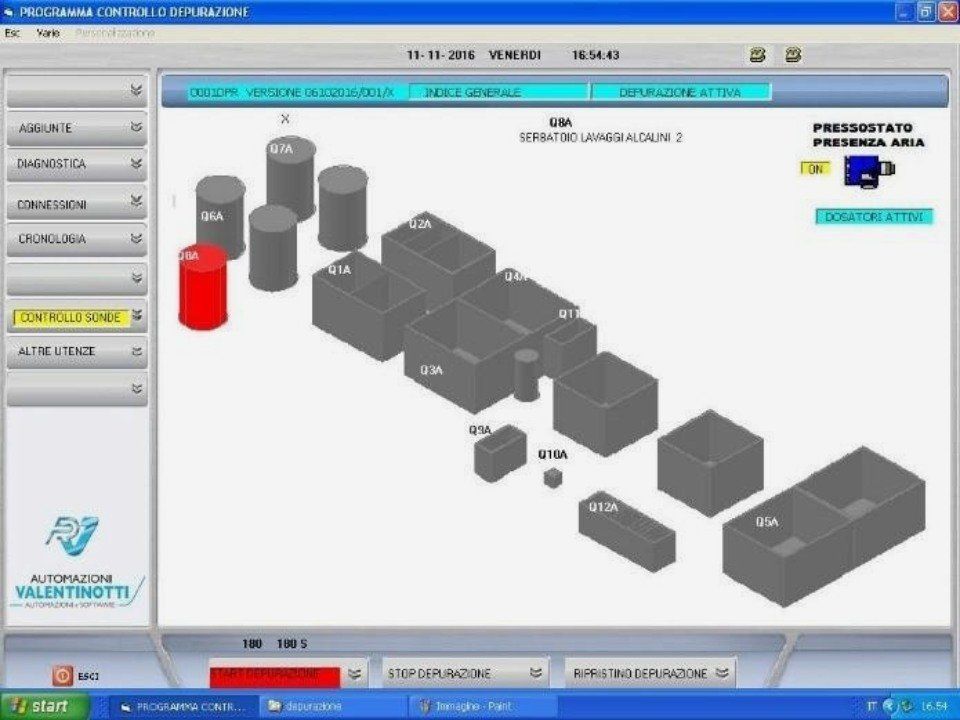Select the Q7A cylindrical tank
This screenshot has width=960, height=720.
pos(291,178)
